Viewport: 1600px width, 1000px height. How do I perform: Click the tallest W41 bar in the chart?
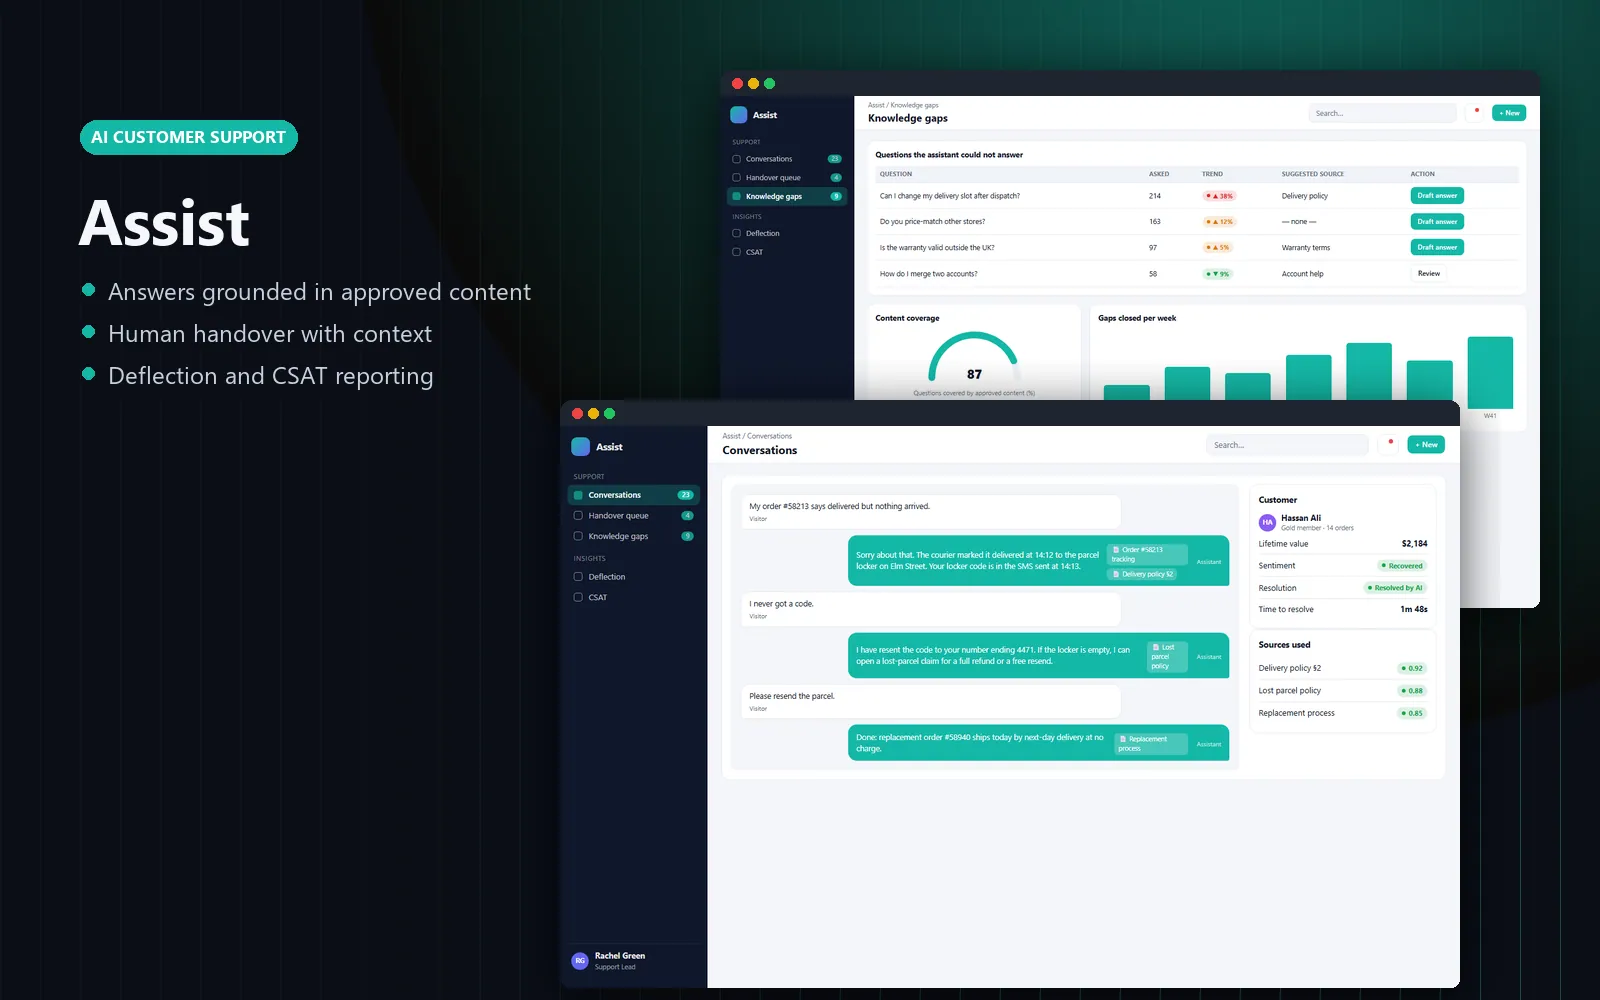click(1490, 372)
